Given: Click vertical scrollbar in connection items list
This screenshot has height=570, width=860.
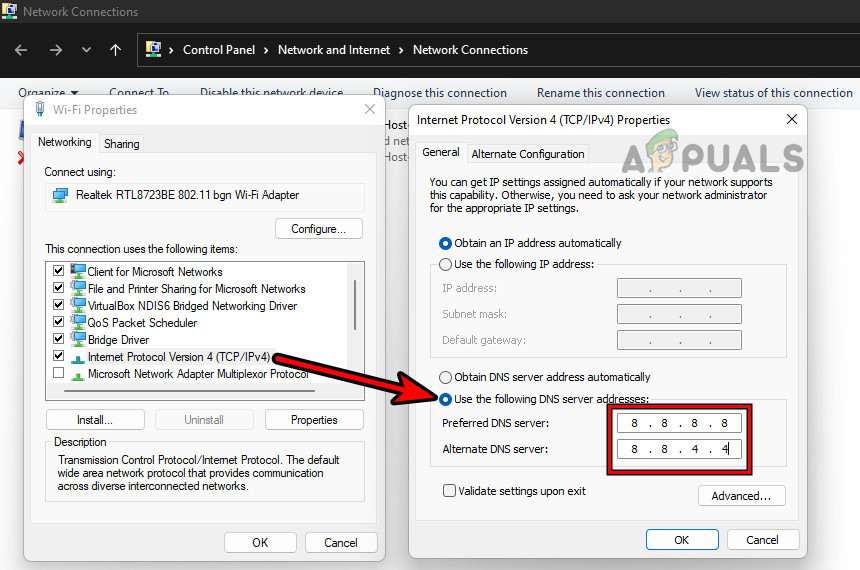Looking at the screenshot, I should pyautogui.click(x=355, y=305).
